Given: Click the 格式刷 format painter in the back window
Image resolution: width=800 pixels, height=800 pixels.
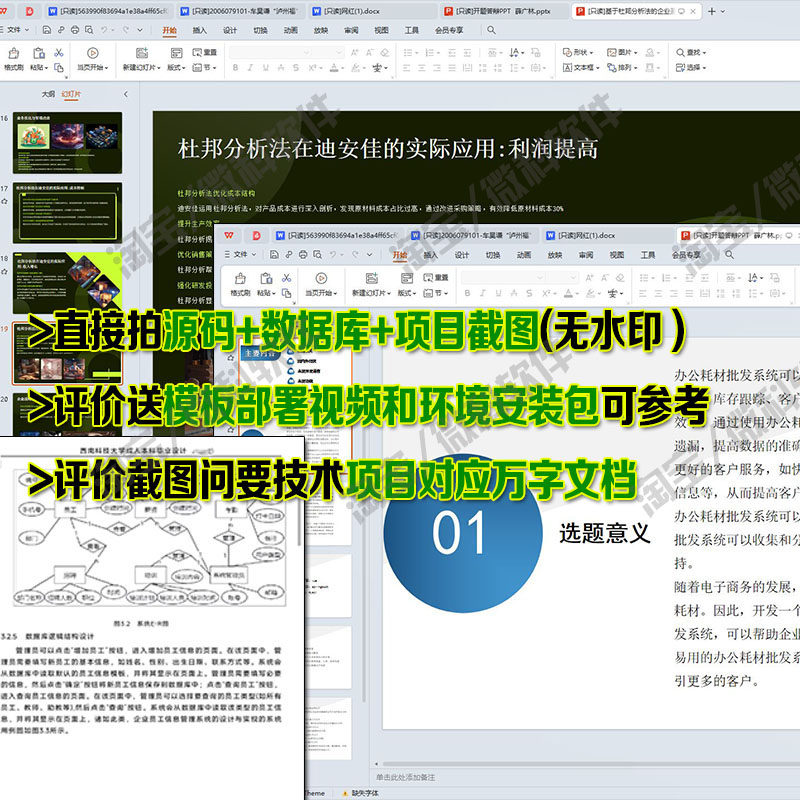Looking at the screenshot, I should tap(14, 59).
